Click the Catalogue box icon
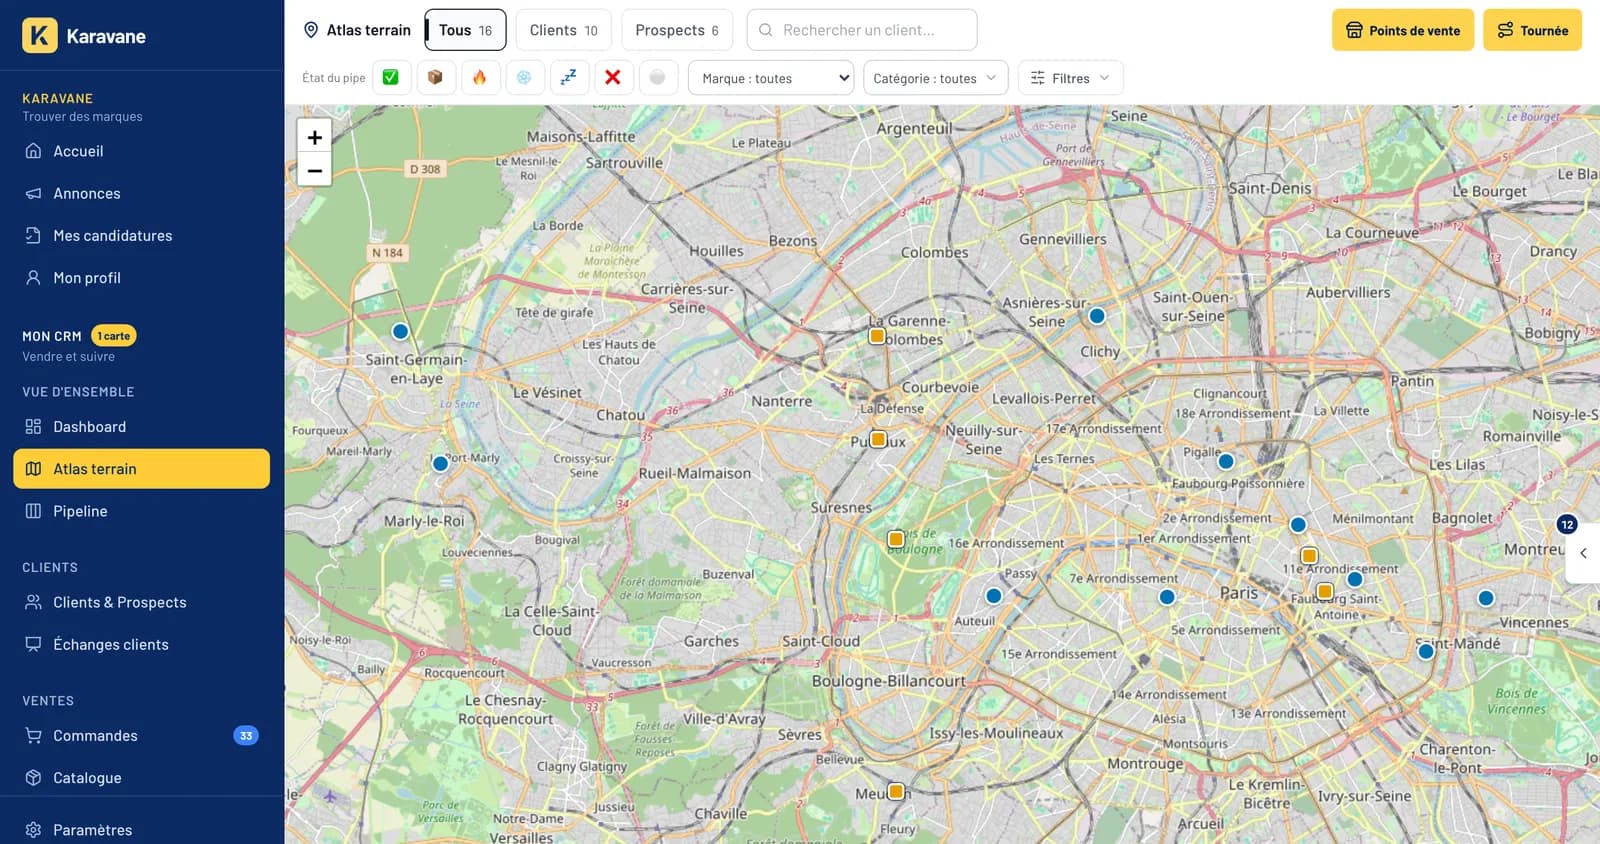This screenshot has width=1600, height=844. [x=33, y=777]
